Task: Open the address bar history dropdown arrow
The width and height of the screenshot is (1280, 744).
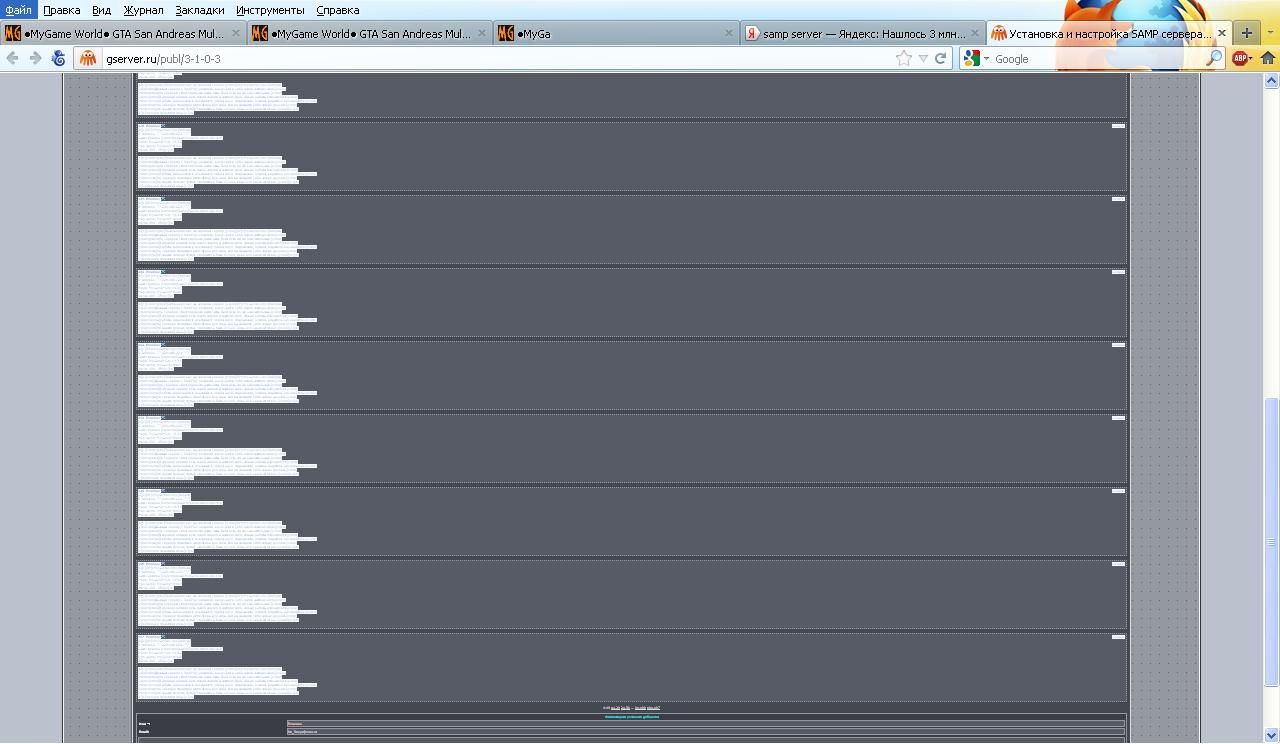Action: (923, 59)
